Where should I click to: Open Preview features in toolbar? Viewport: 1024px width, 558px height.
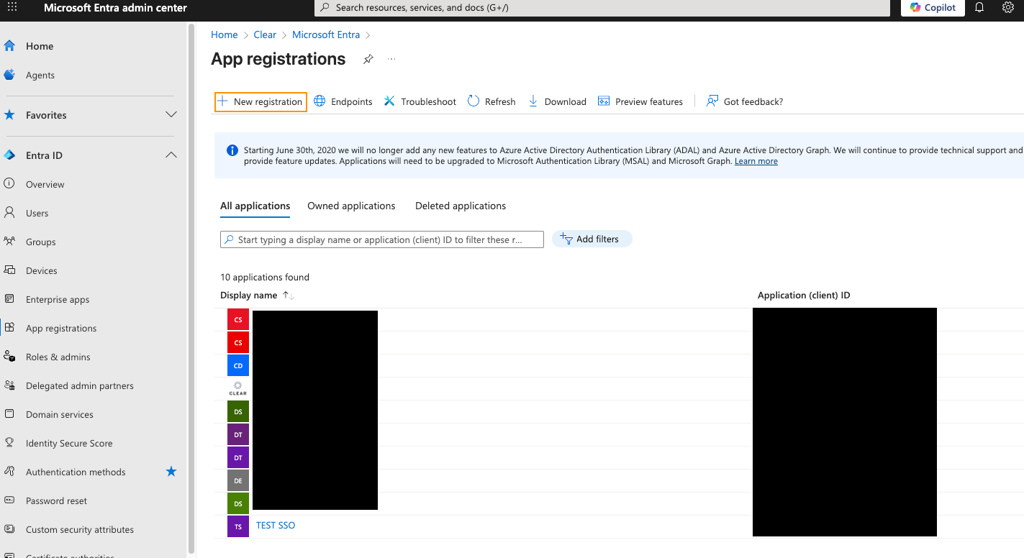pyautogui.click(x=640, y=101)
